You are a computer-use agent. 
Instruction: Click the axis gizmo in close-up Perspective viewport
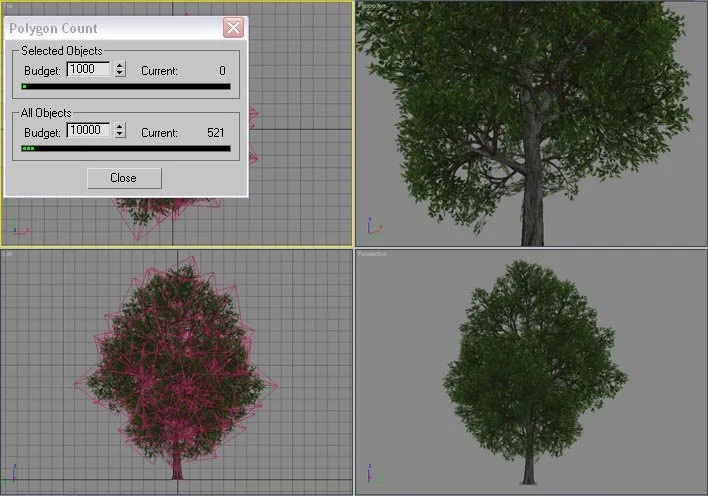click(374, 226)
